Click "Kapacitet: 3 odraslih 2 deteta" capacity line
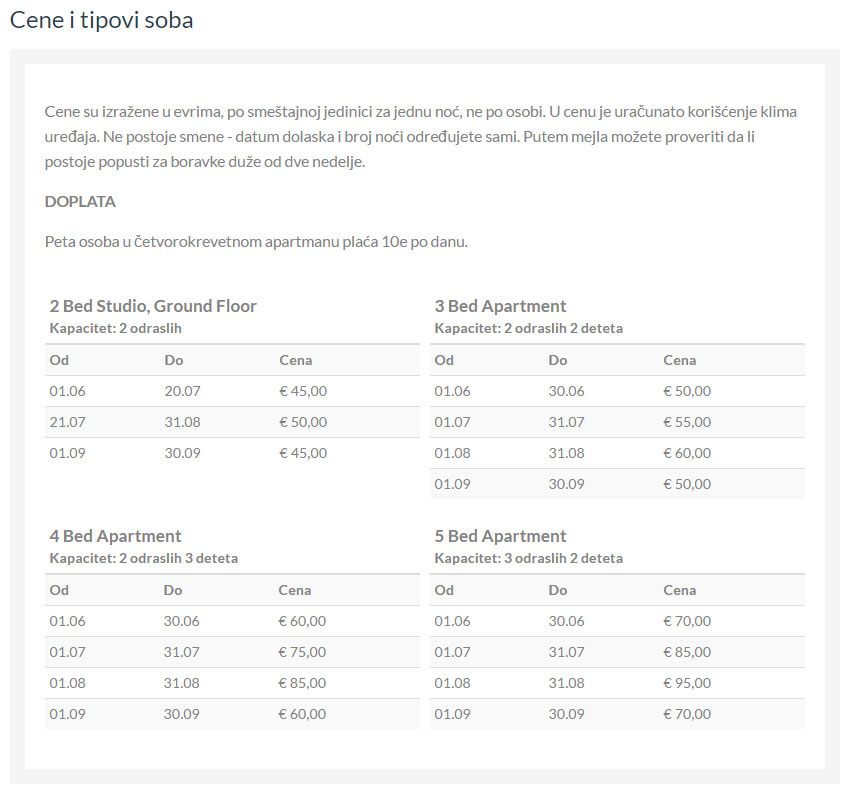This screenshot has width=852, height=798. 529,558
